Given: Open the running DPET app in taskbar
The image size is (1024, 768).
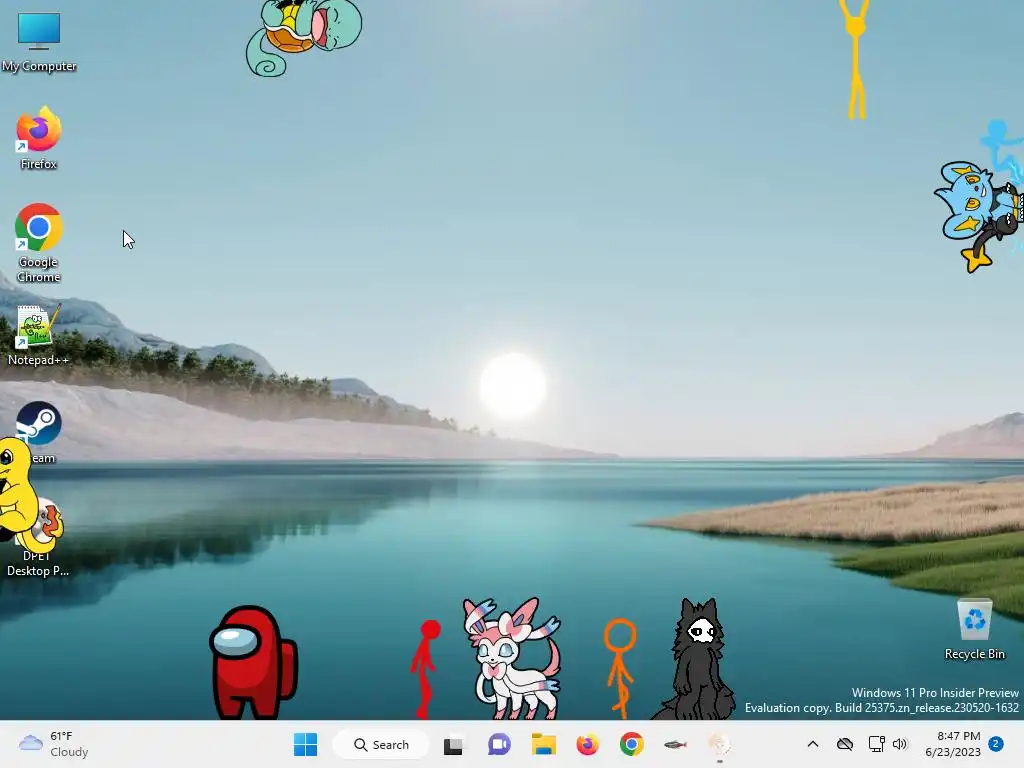Looking at the screenshot, I should tap(719, 744).
